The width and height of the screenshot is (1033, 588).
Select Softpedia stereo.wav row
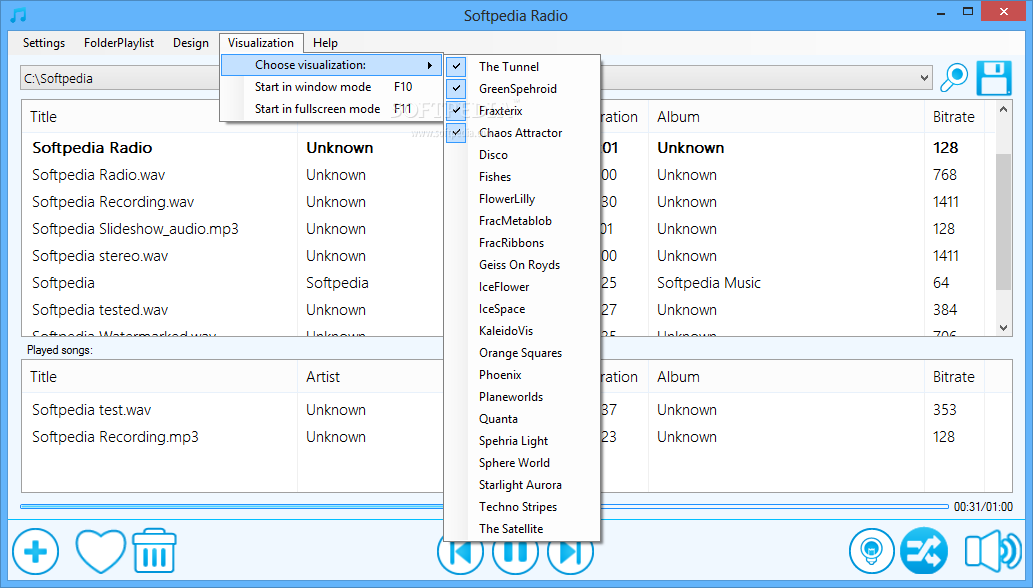(x=100, y=256)
